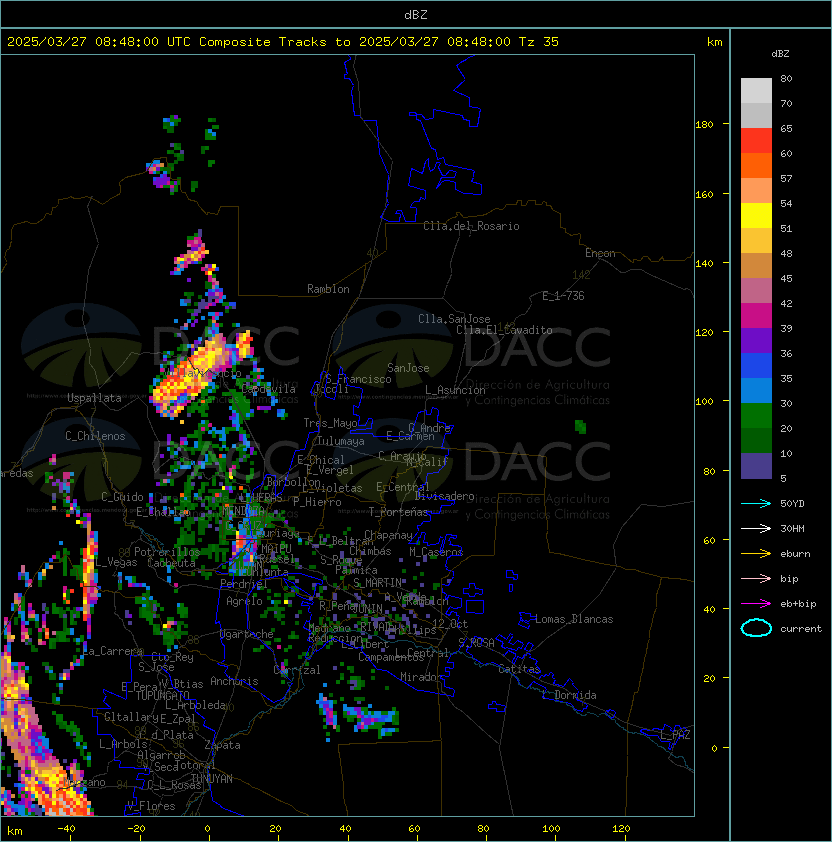Click the 'Uspallata' place label
832x842 pixels.
(94, 398)
